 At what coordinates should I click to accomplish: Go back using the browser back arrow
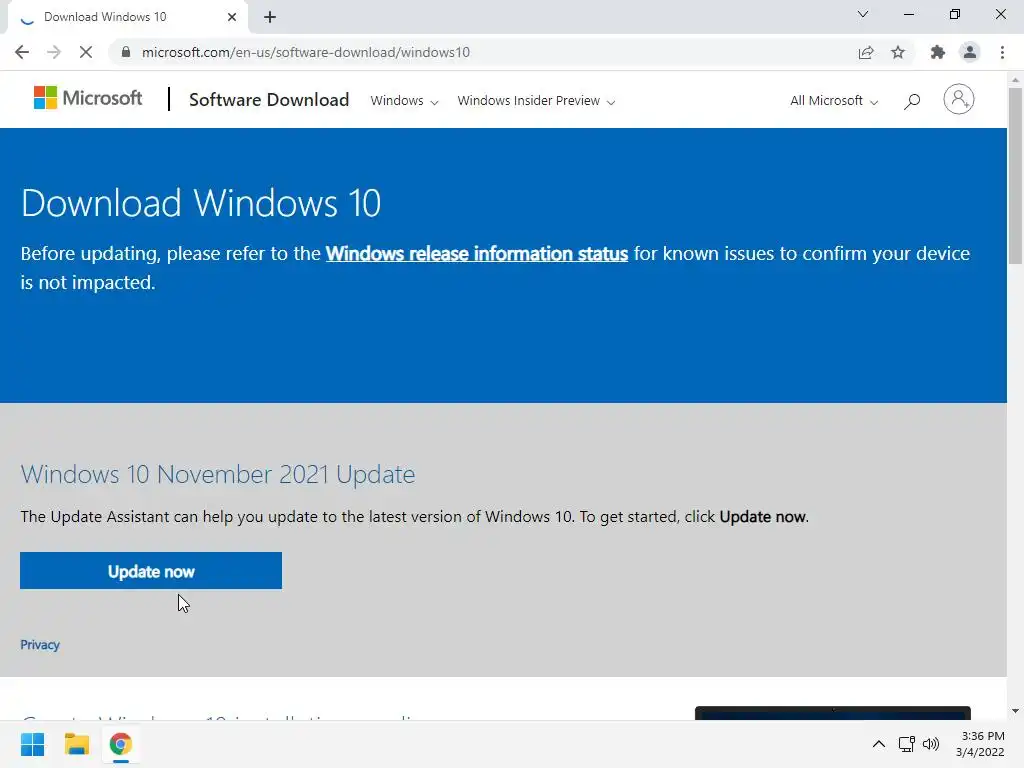point(22,52)
